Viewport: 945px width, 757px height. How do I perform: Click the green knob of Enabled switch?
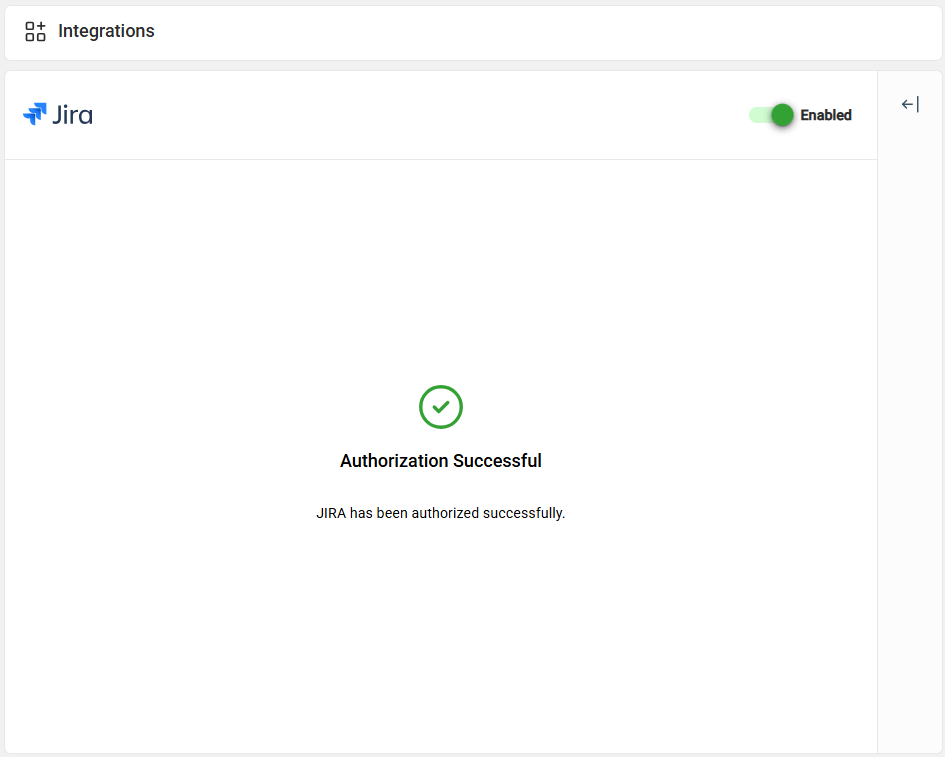pos(782,115)
